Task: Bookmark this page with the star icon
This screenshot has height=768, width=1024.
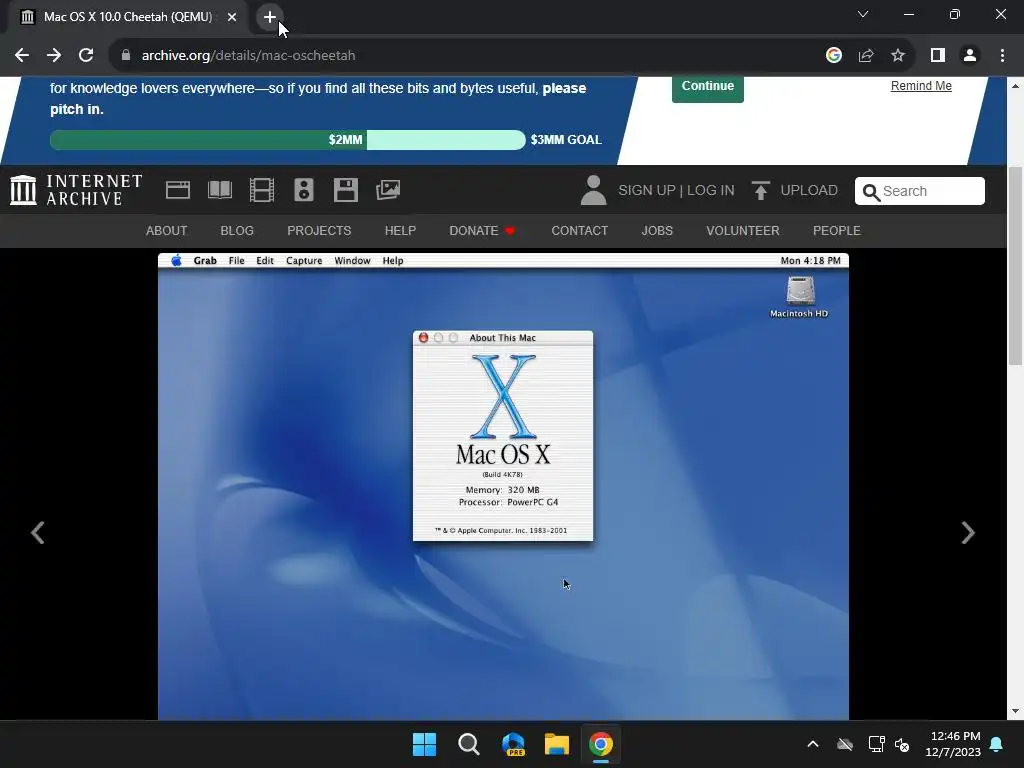Action: pyautogui.click(x=898, y=56)
